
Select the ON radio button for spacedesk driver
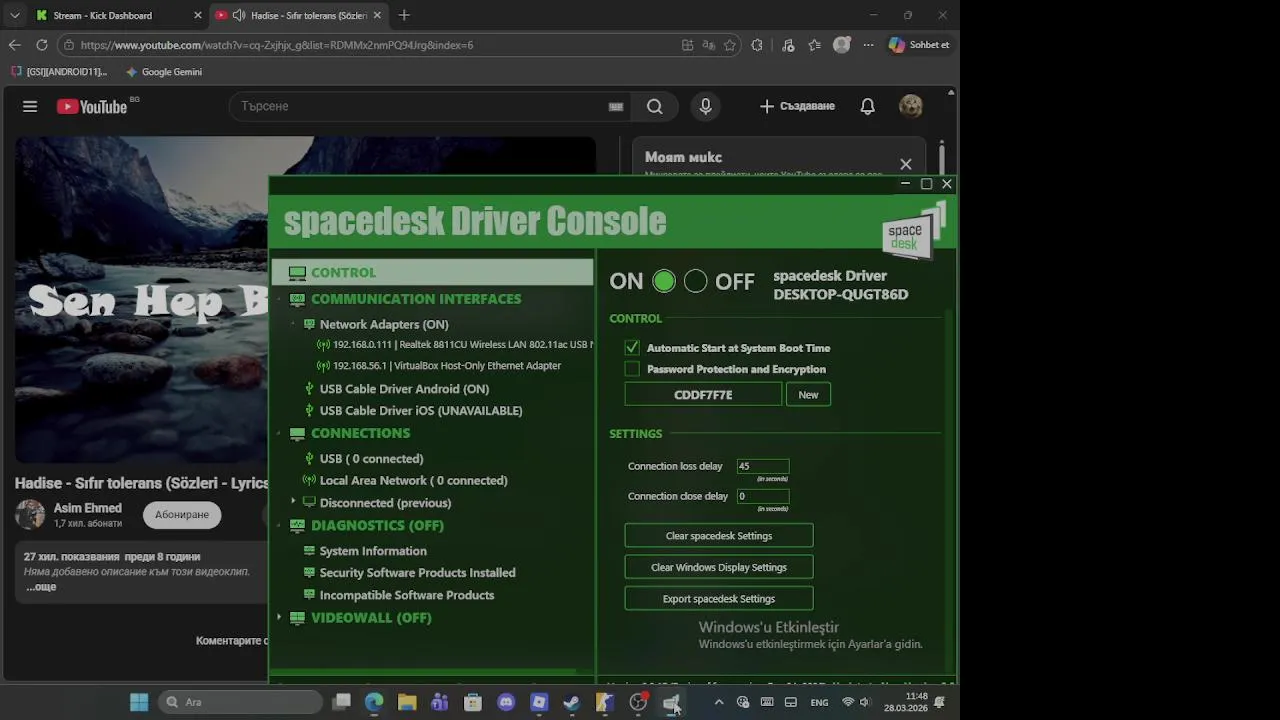tap(664, 282)
